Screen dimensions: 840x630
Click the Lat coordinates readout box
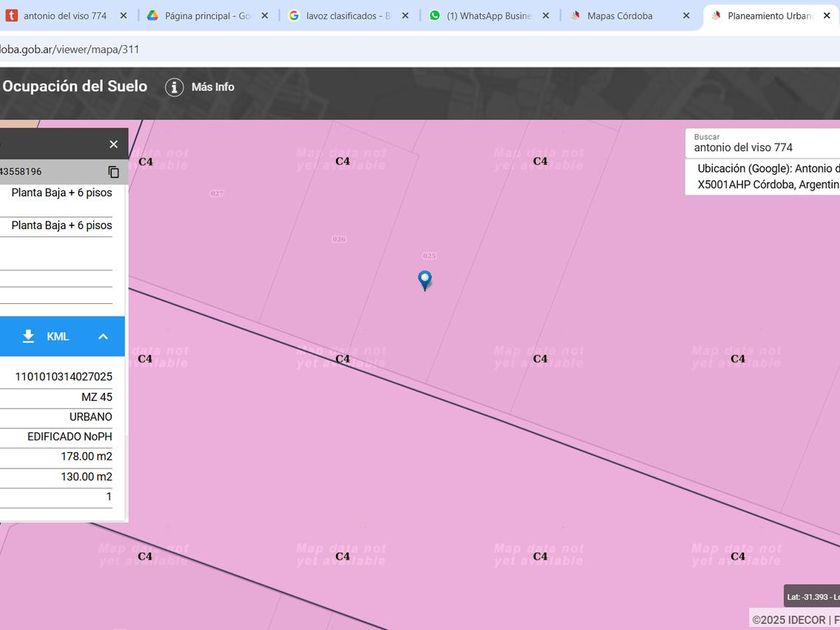click(x=811, y=597)
